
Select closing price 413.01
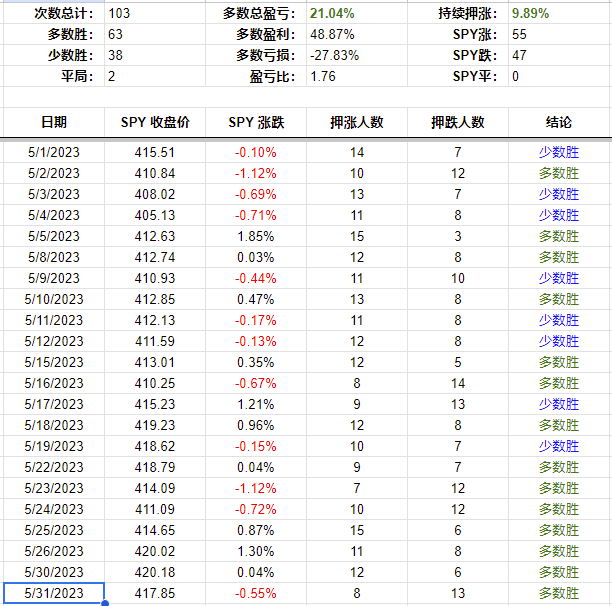(155, 363)
